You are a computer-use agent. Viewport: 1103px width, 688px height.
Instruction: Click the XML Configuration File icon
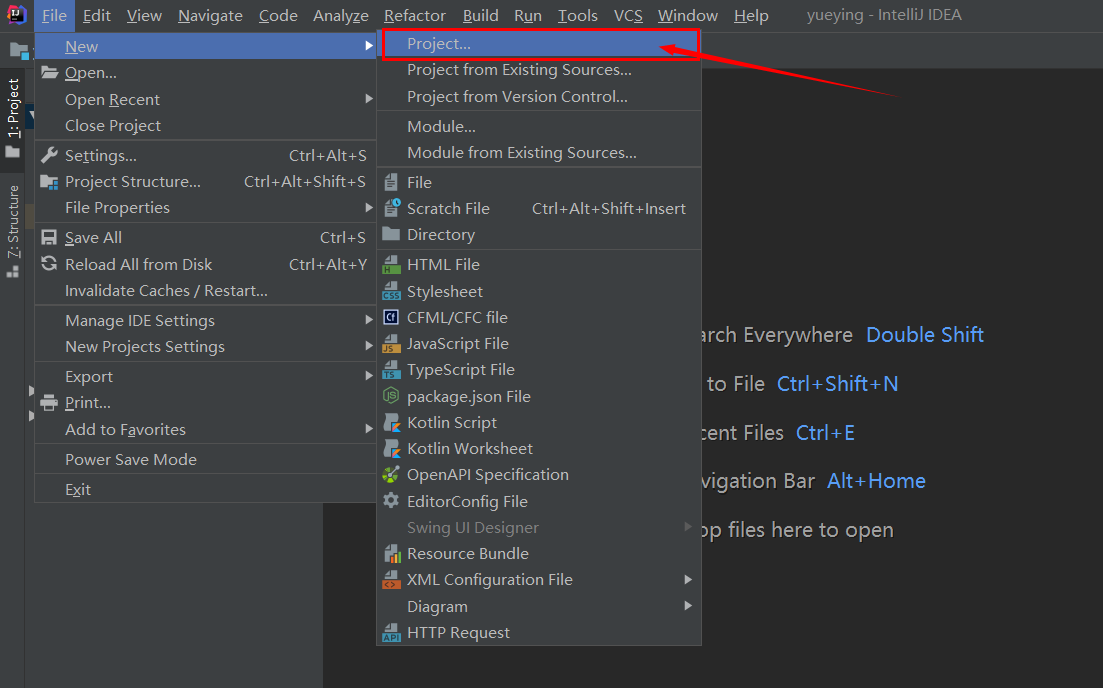click(x=391, y=580)
